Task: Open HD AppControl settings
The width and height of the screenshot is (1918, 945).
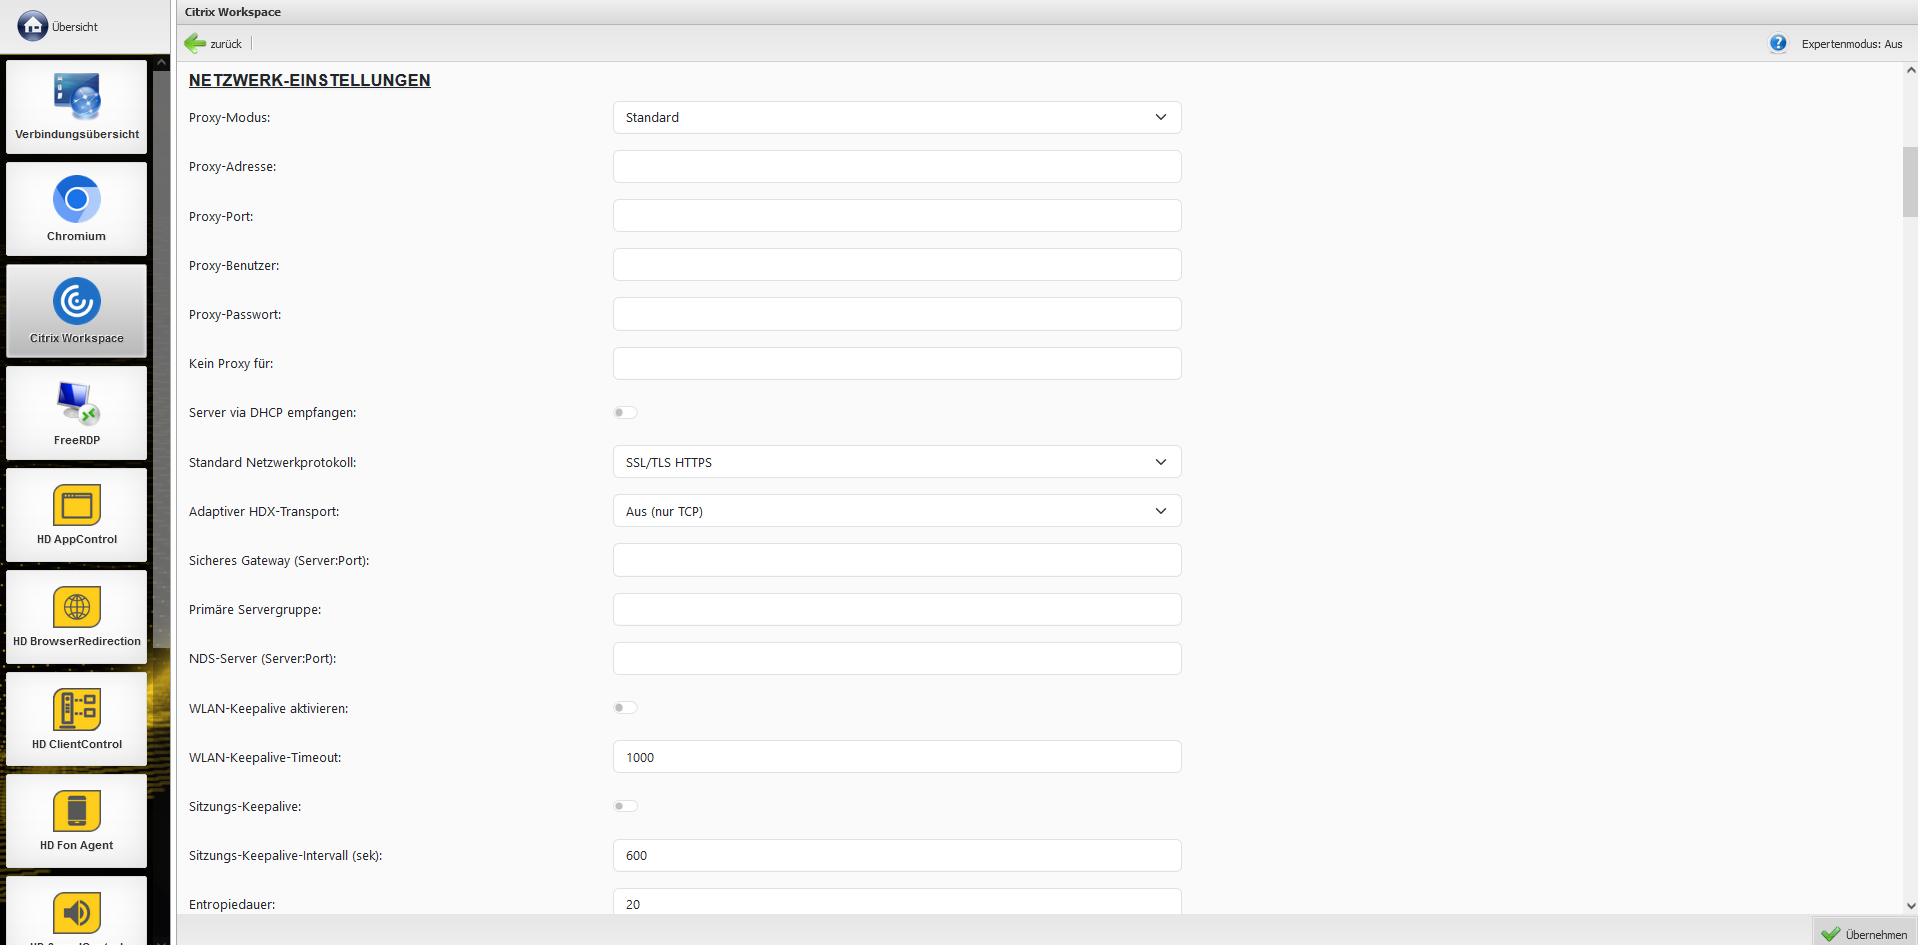Action: 77,515
